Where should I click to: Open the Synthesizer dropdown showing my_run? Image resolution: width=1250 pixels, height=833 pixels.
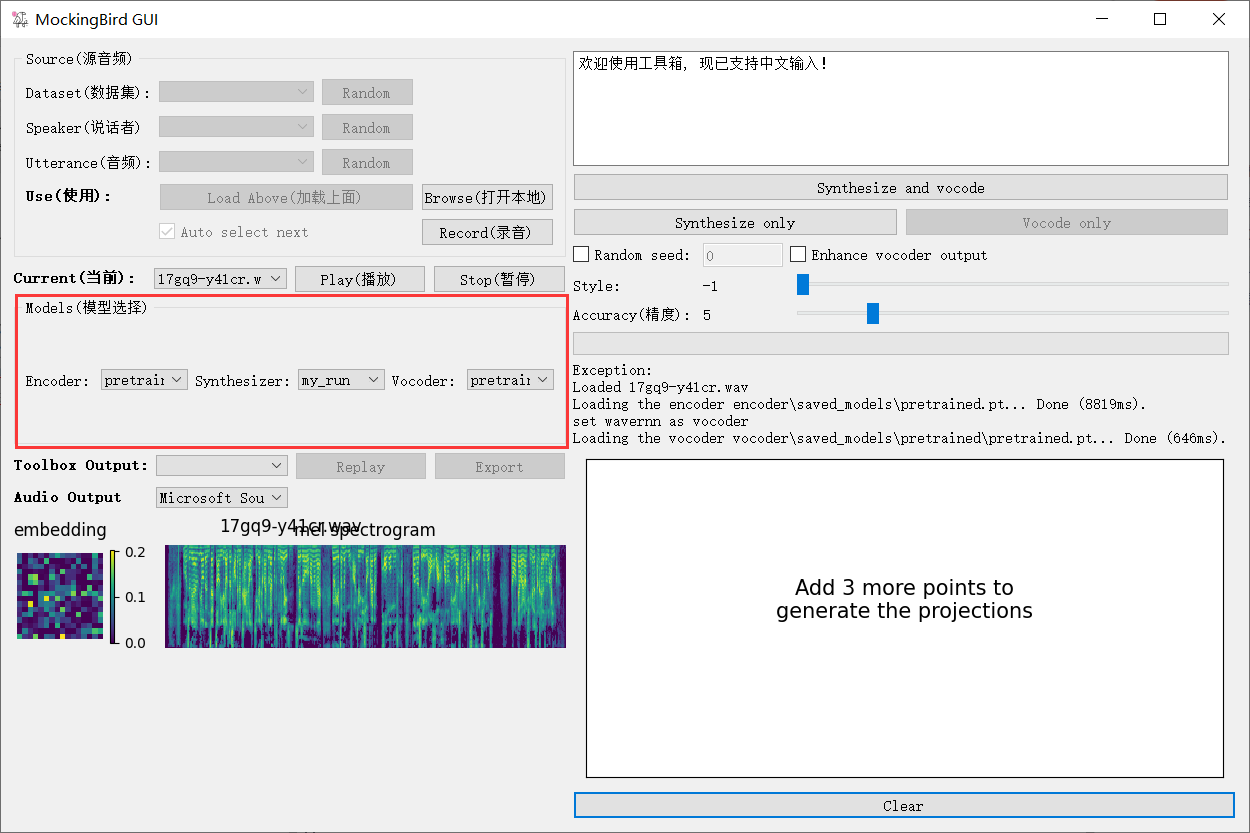(341, 379)
